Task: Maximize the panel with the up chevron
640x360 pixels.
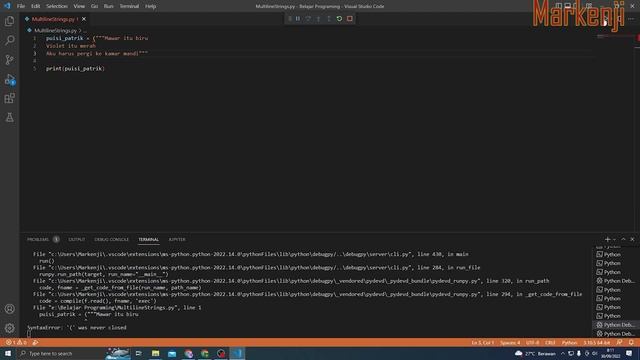Action: pos(623,240)
